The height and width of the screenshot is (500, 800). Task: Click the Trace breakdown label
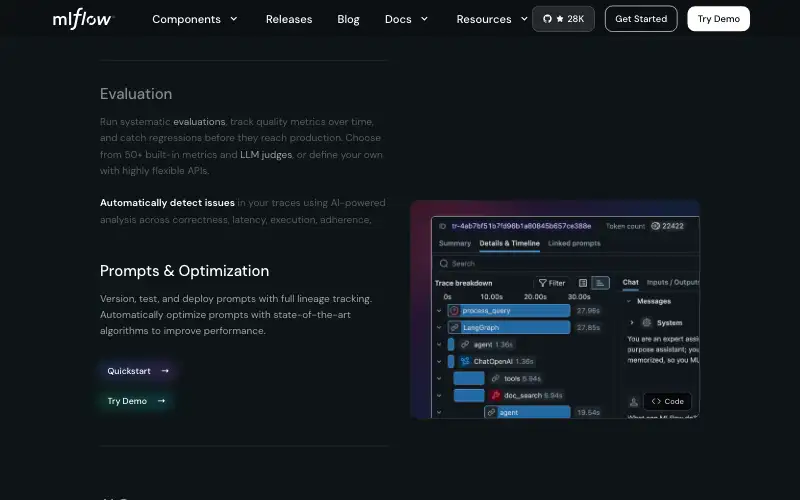[463, 283]
